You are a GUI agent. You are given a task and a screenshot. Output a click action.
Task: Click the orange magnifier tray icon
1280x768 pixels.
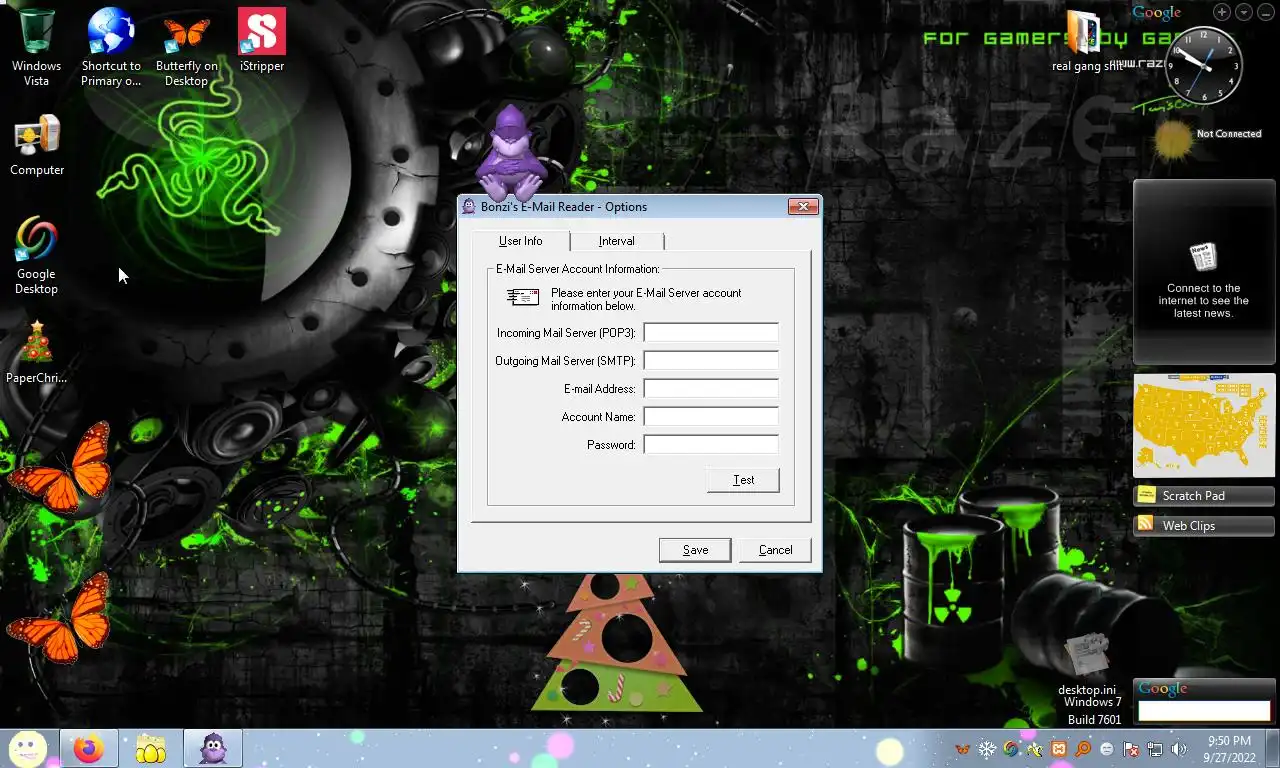(x=1083, y=749)
